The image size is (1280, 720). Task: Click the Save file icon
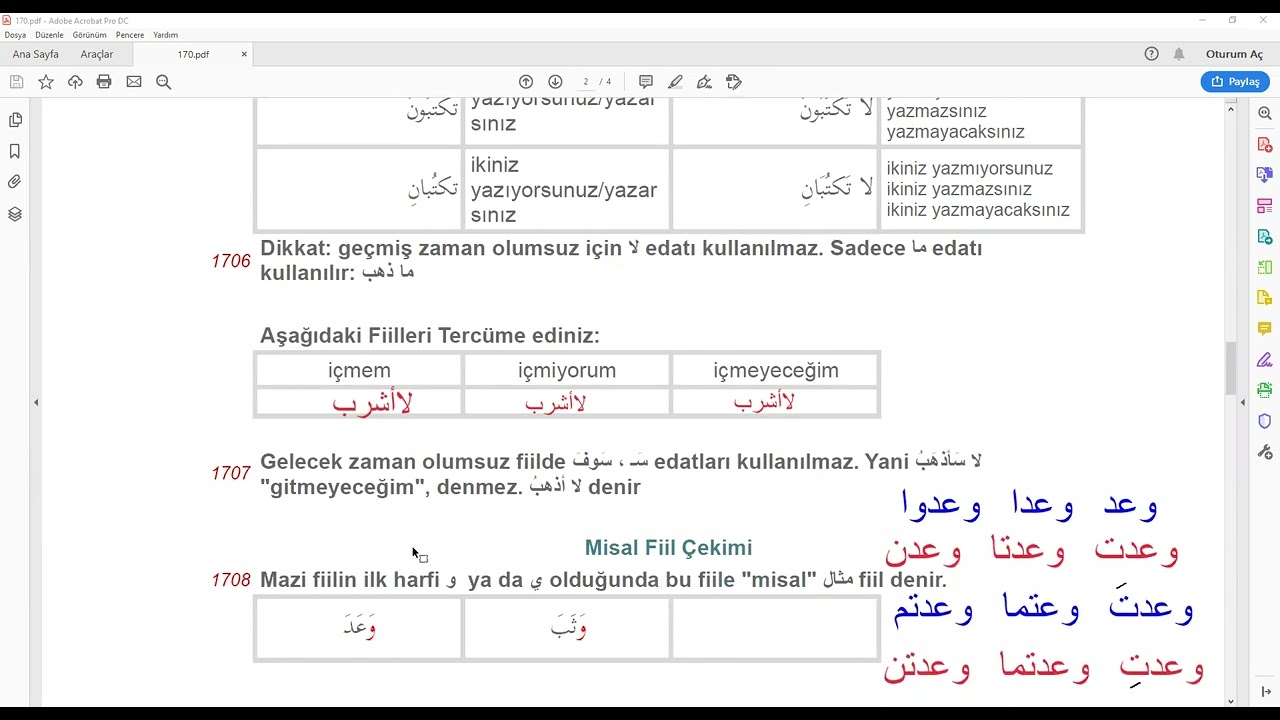pos(16,82)
